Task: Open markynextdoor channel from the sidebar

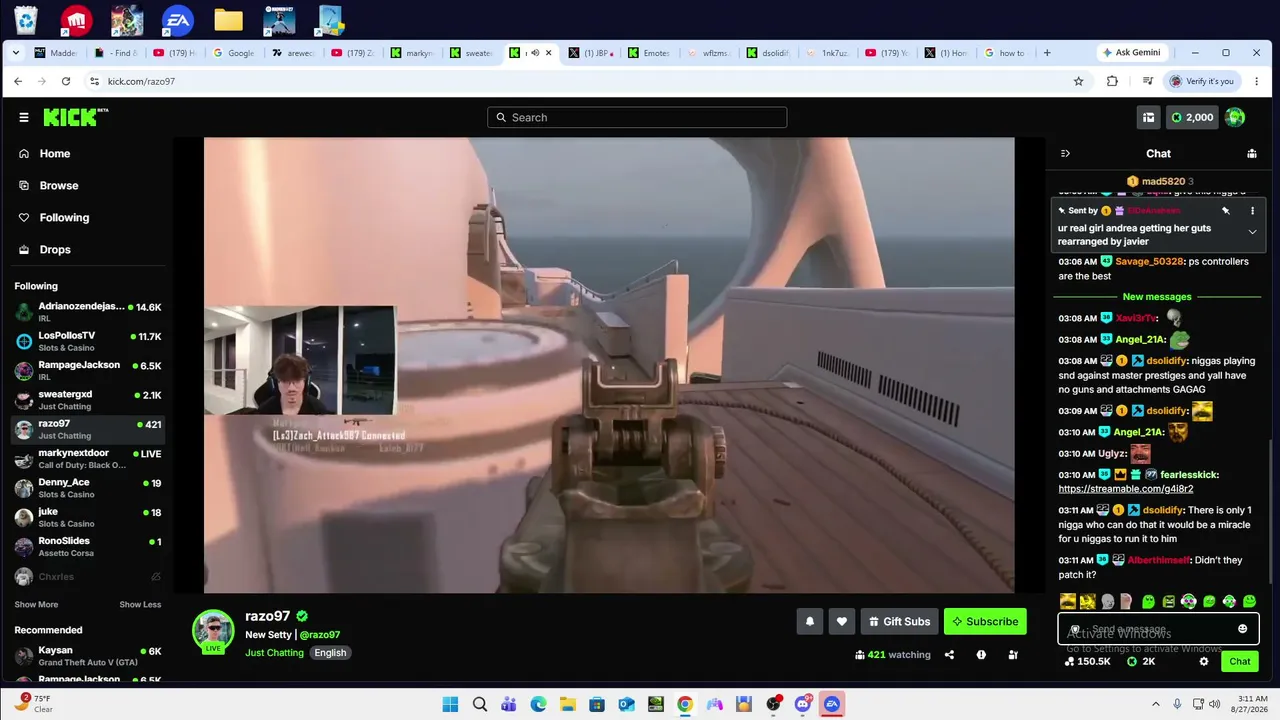Action: [x=88, y=459]
